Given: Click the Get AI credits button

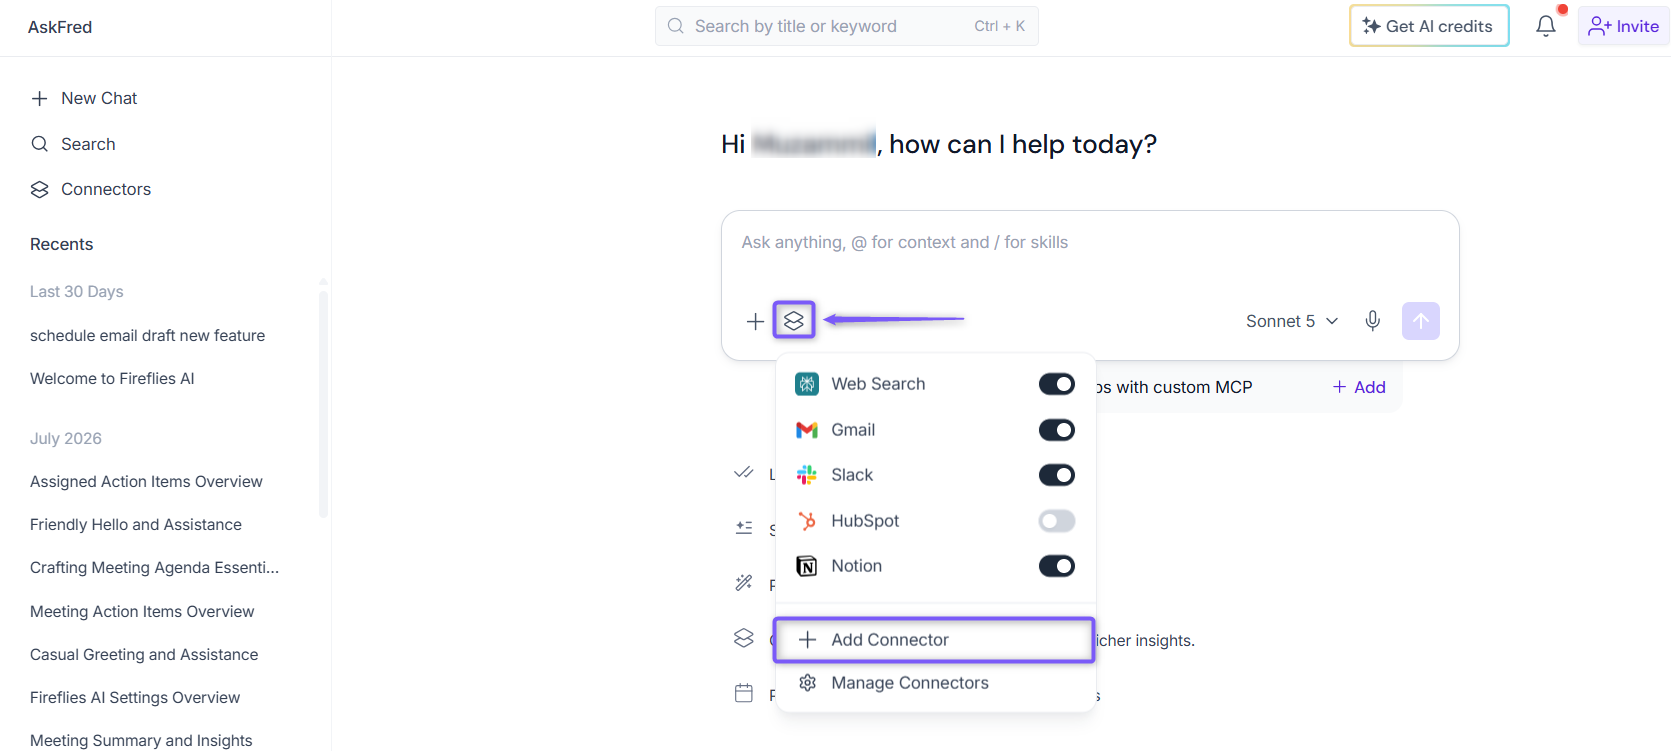Looking at the screenshot, I should 1429,26.
